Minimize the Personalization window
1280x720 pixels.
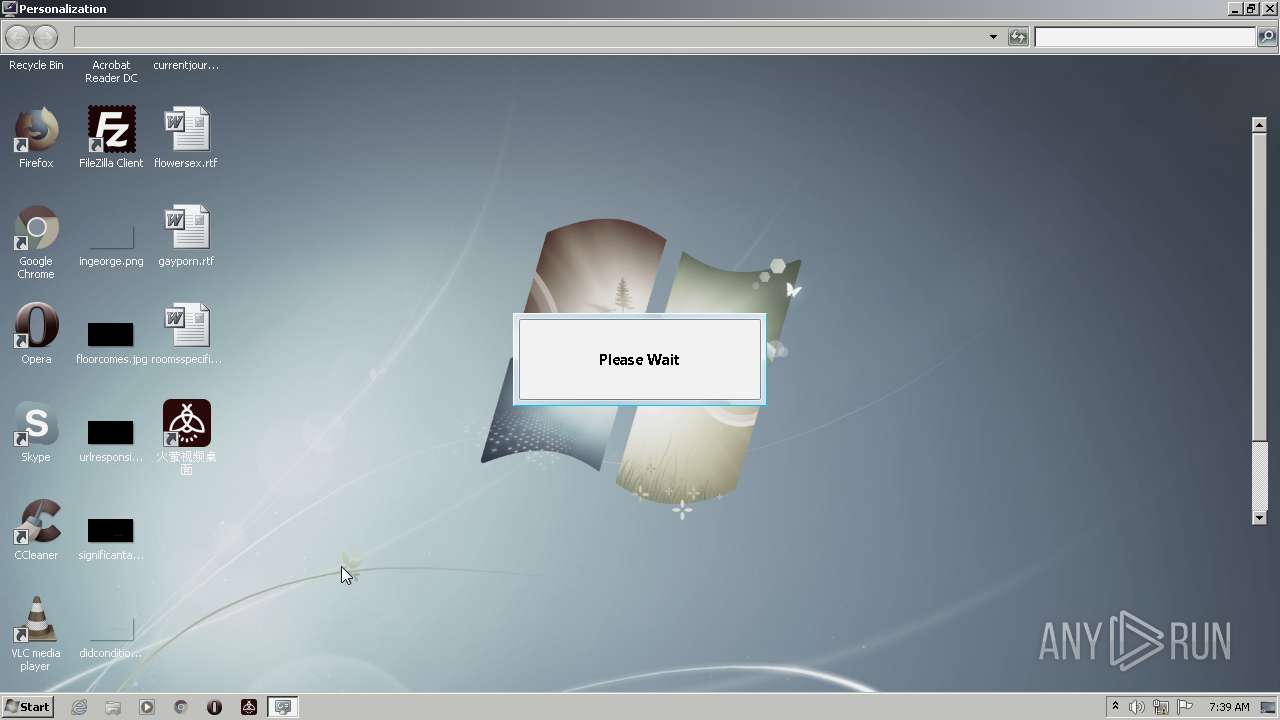tap(1235, 8)
